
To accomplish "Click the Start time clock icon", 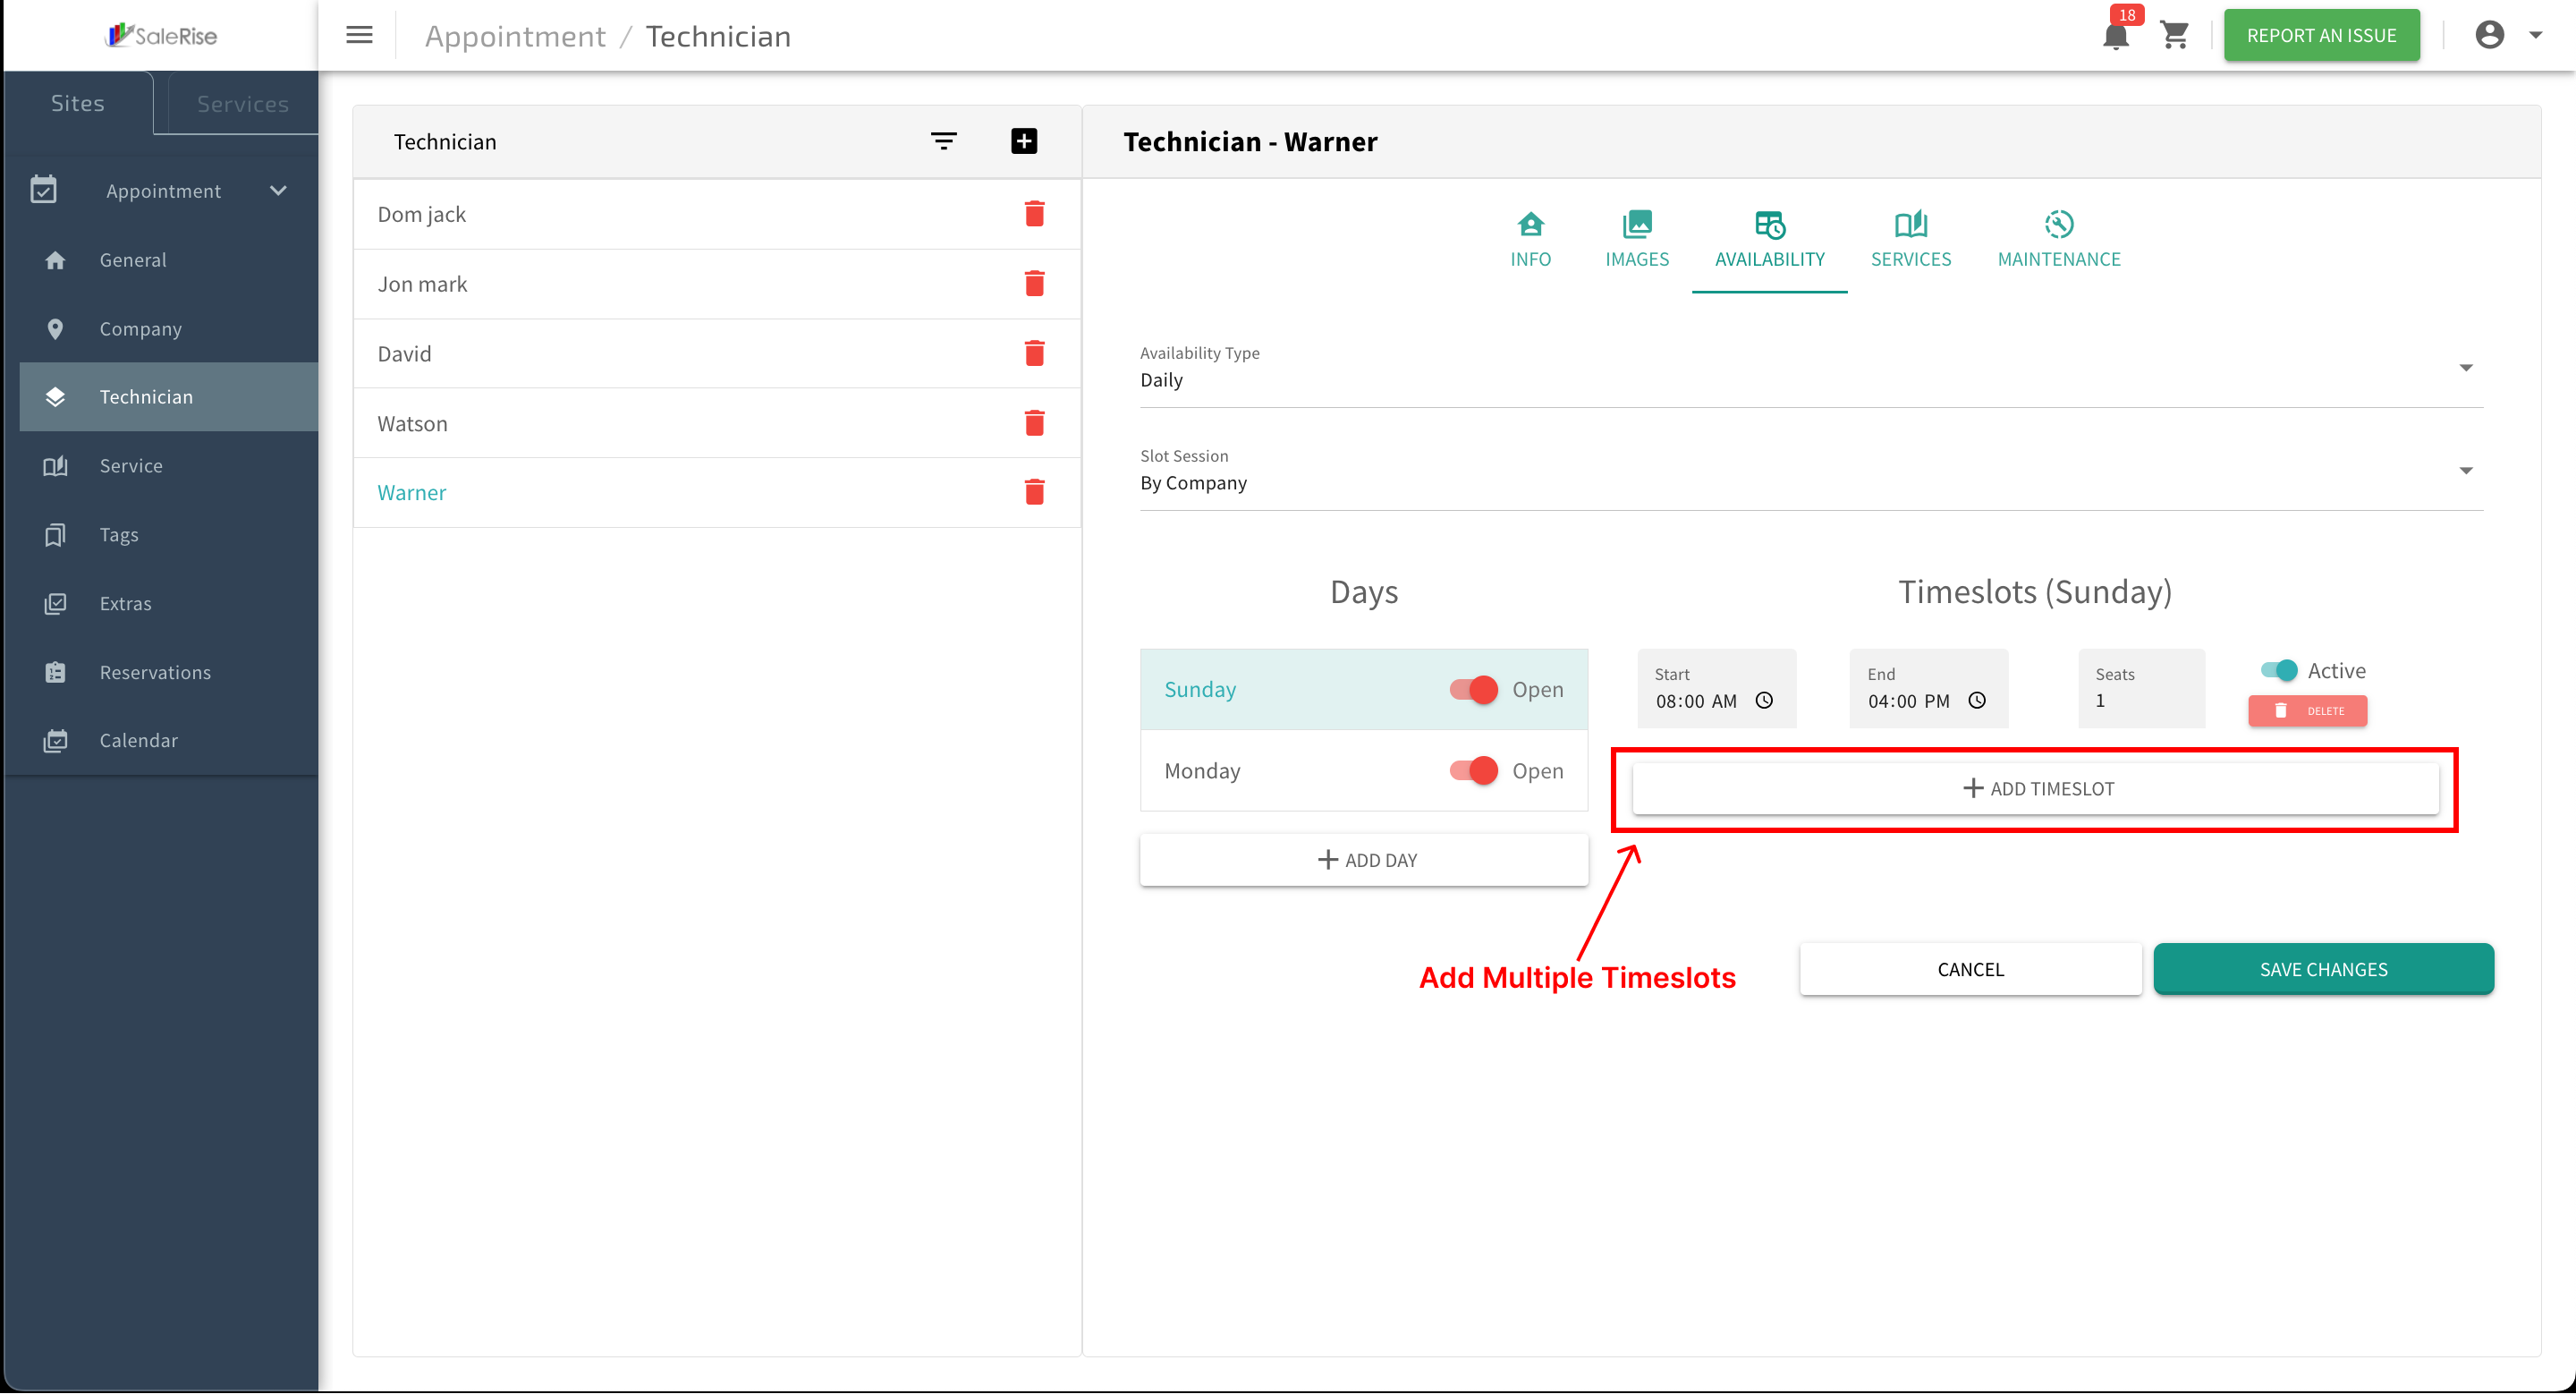I will 1764,701.
